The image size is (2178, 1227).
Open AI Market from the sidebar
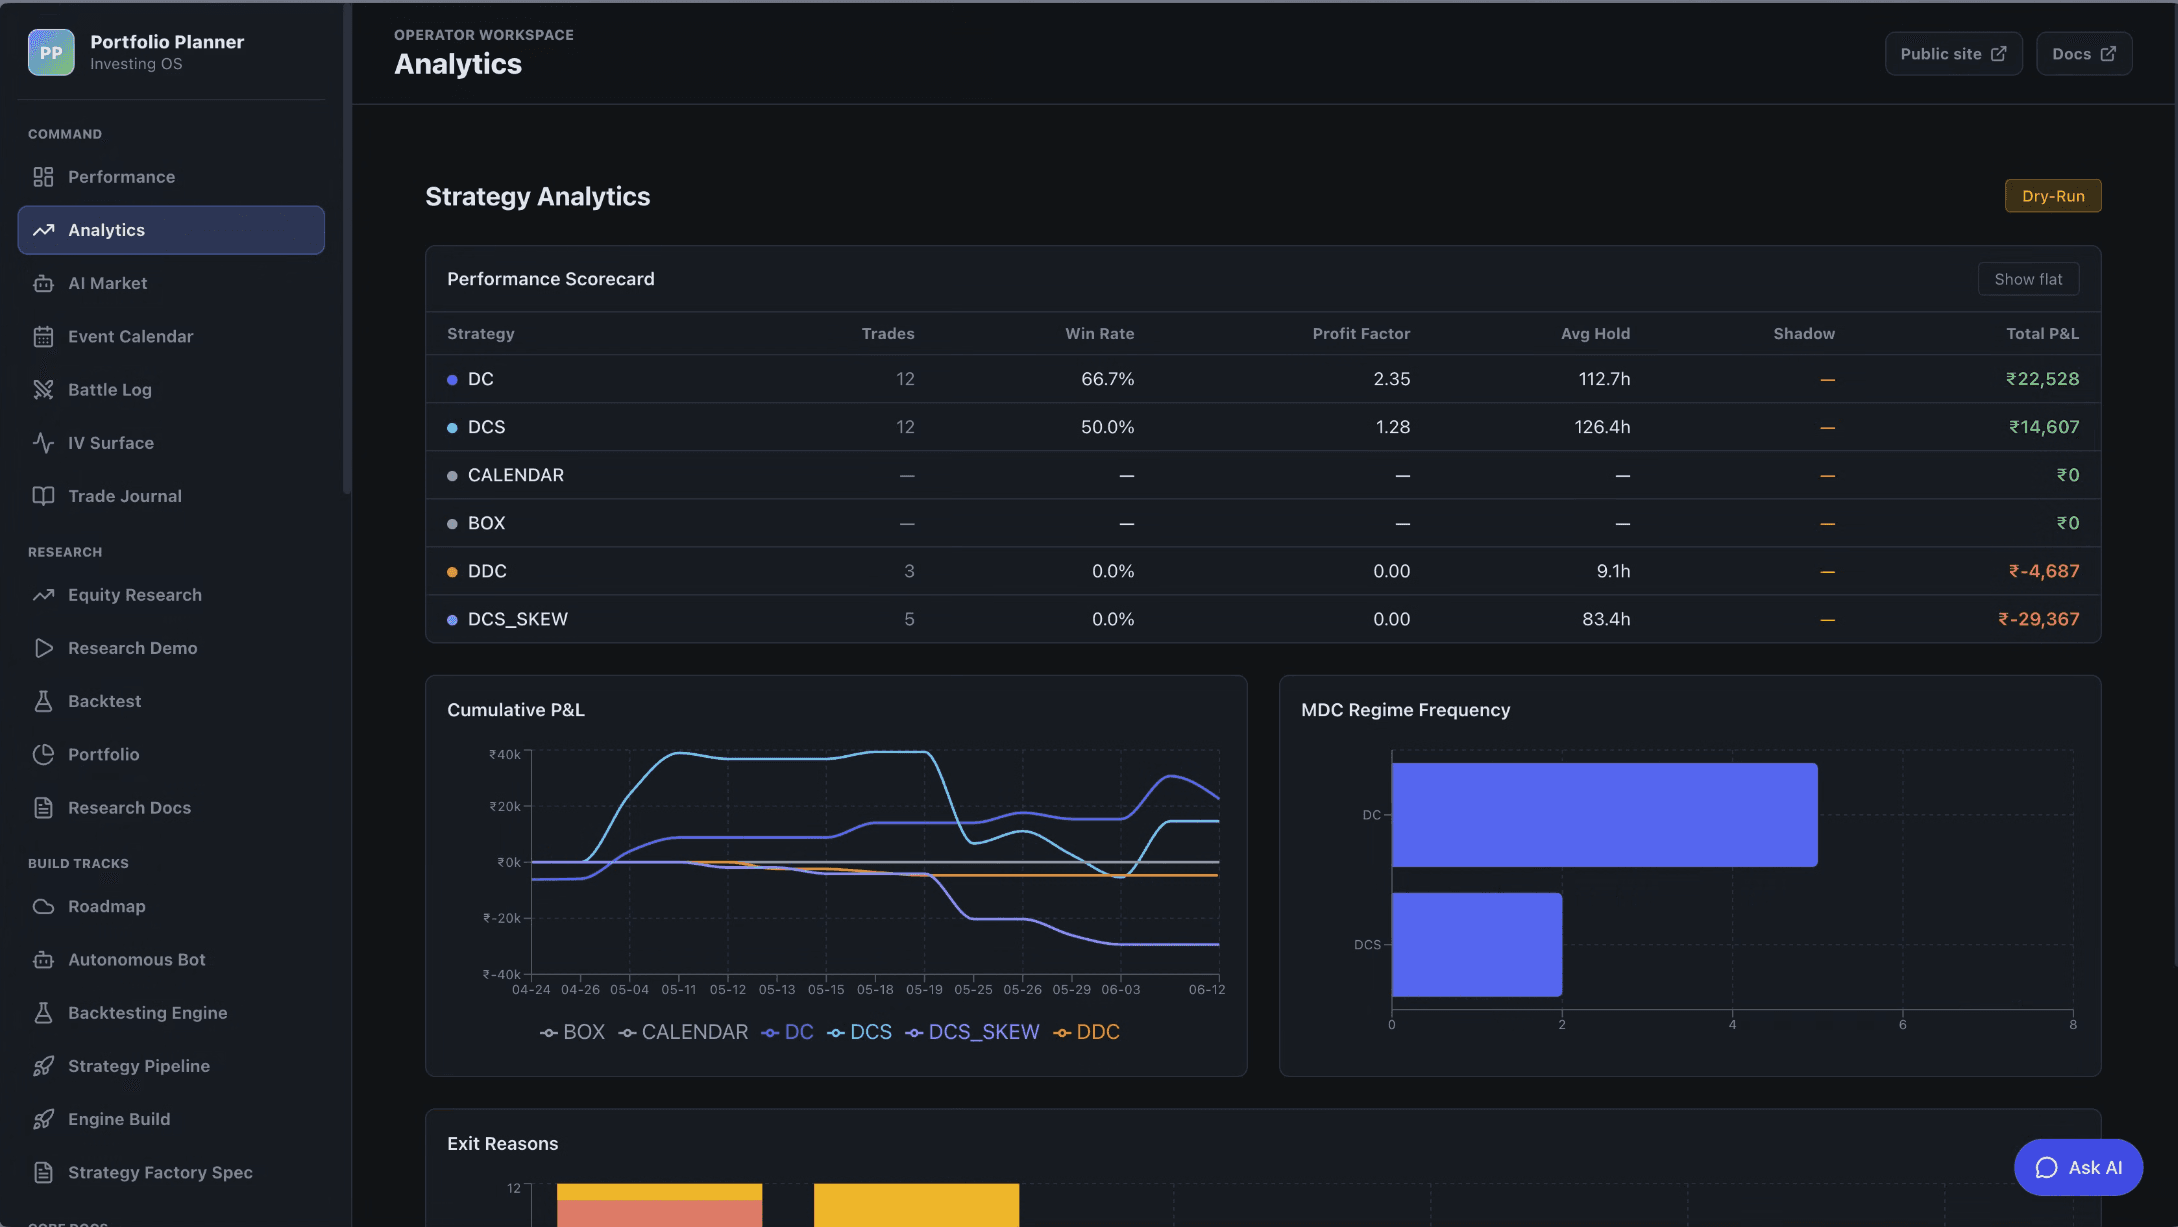(171, 283)
